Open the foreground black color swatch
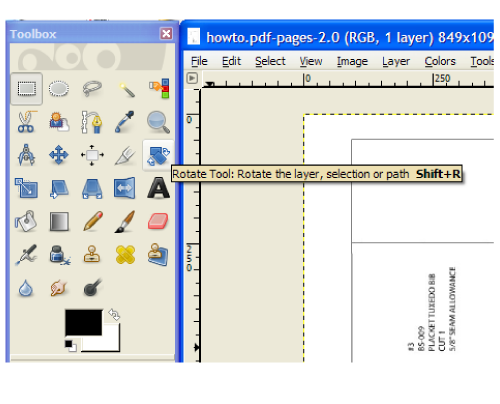This screenshot has width=500, height=404. coord(83,322)
